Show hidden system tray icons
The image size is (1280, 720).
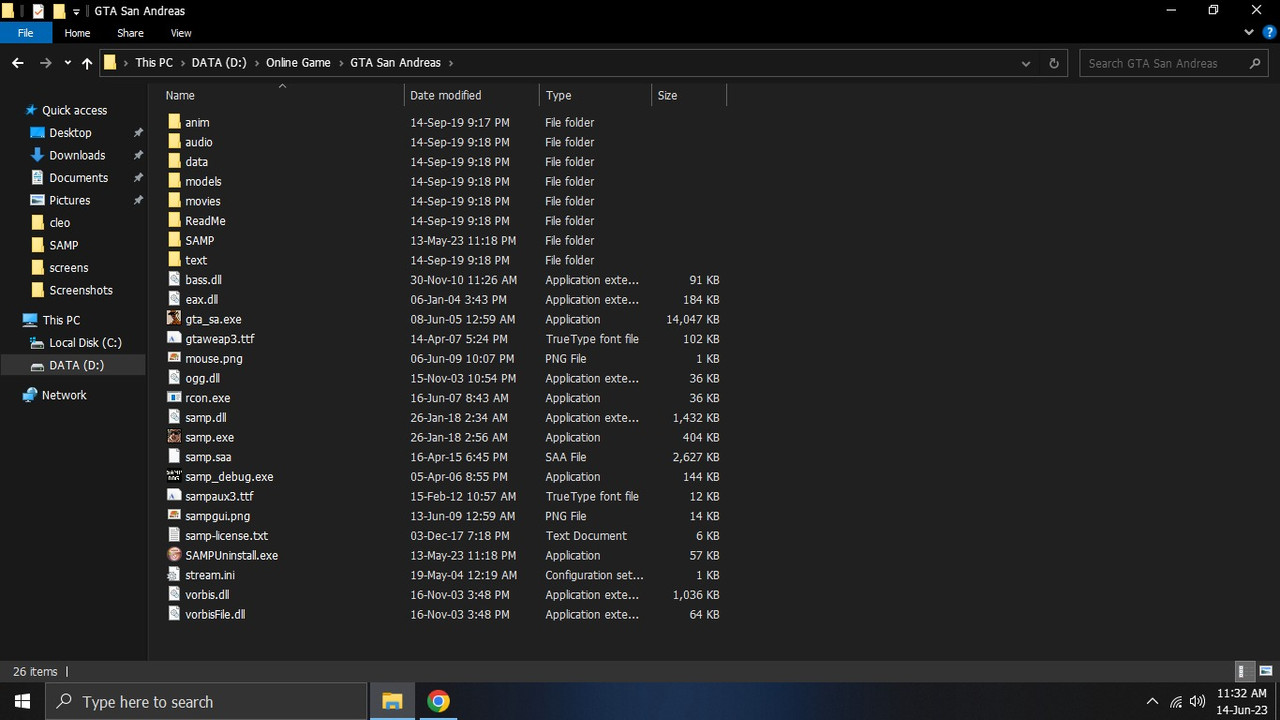pos(1152,701)
